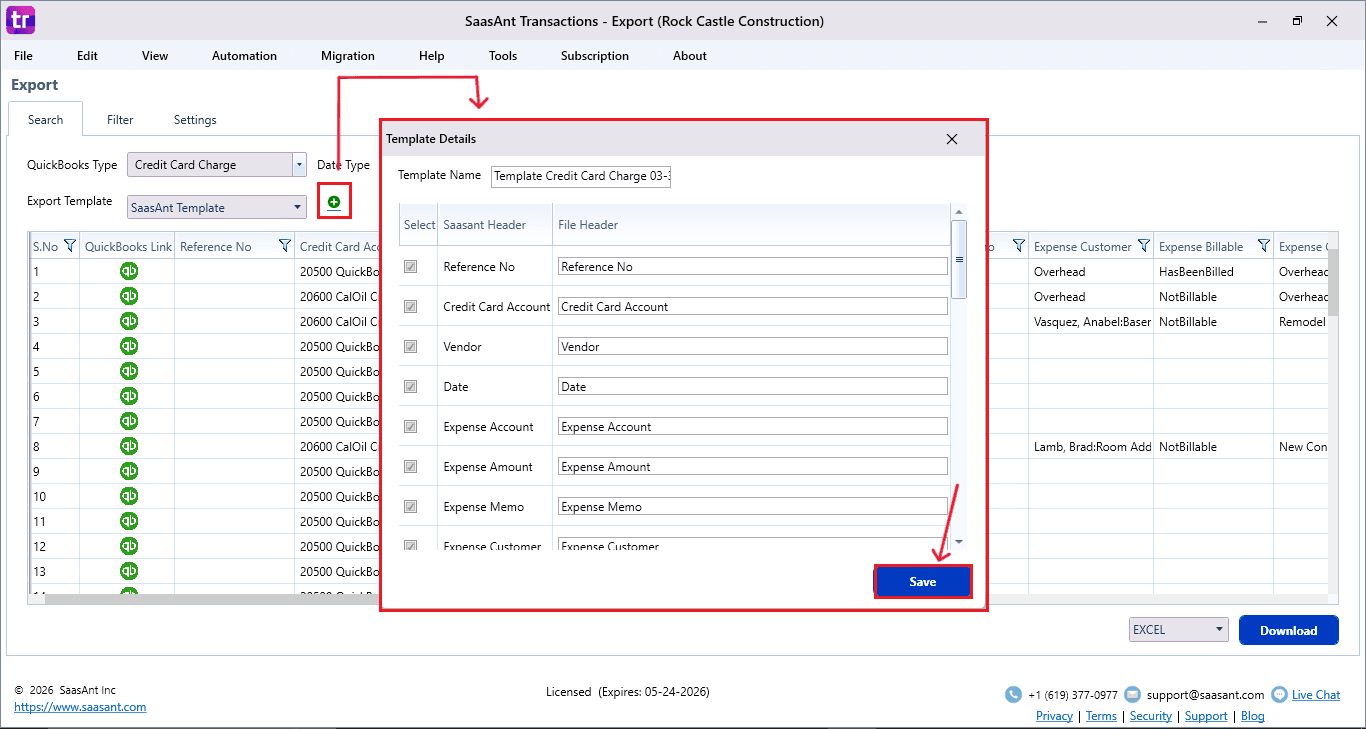Click the green add template plus icon
Screen dimensions: 1366x729
(x=334, y=202)
